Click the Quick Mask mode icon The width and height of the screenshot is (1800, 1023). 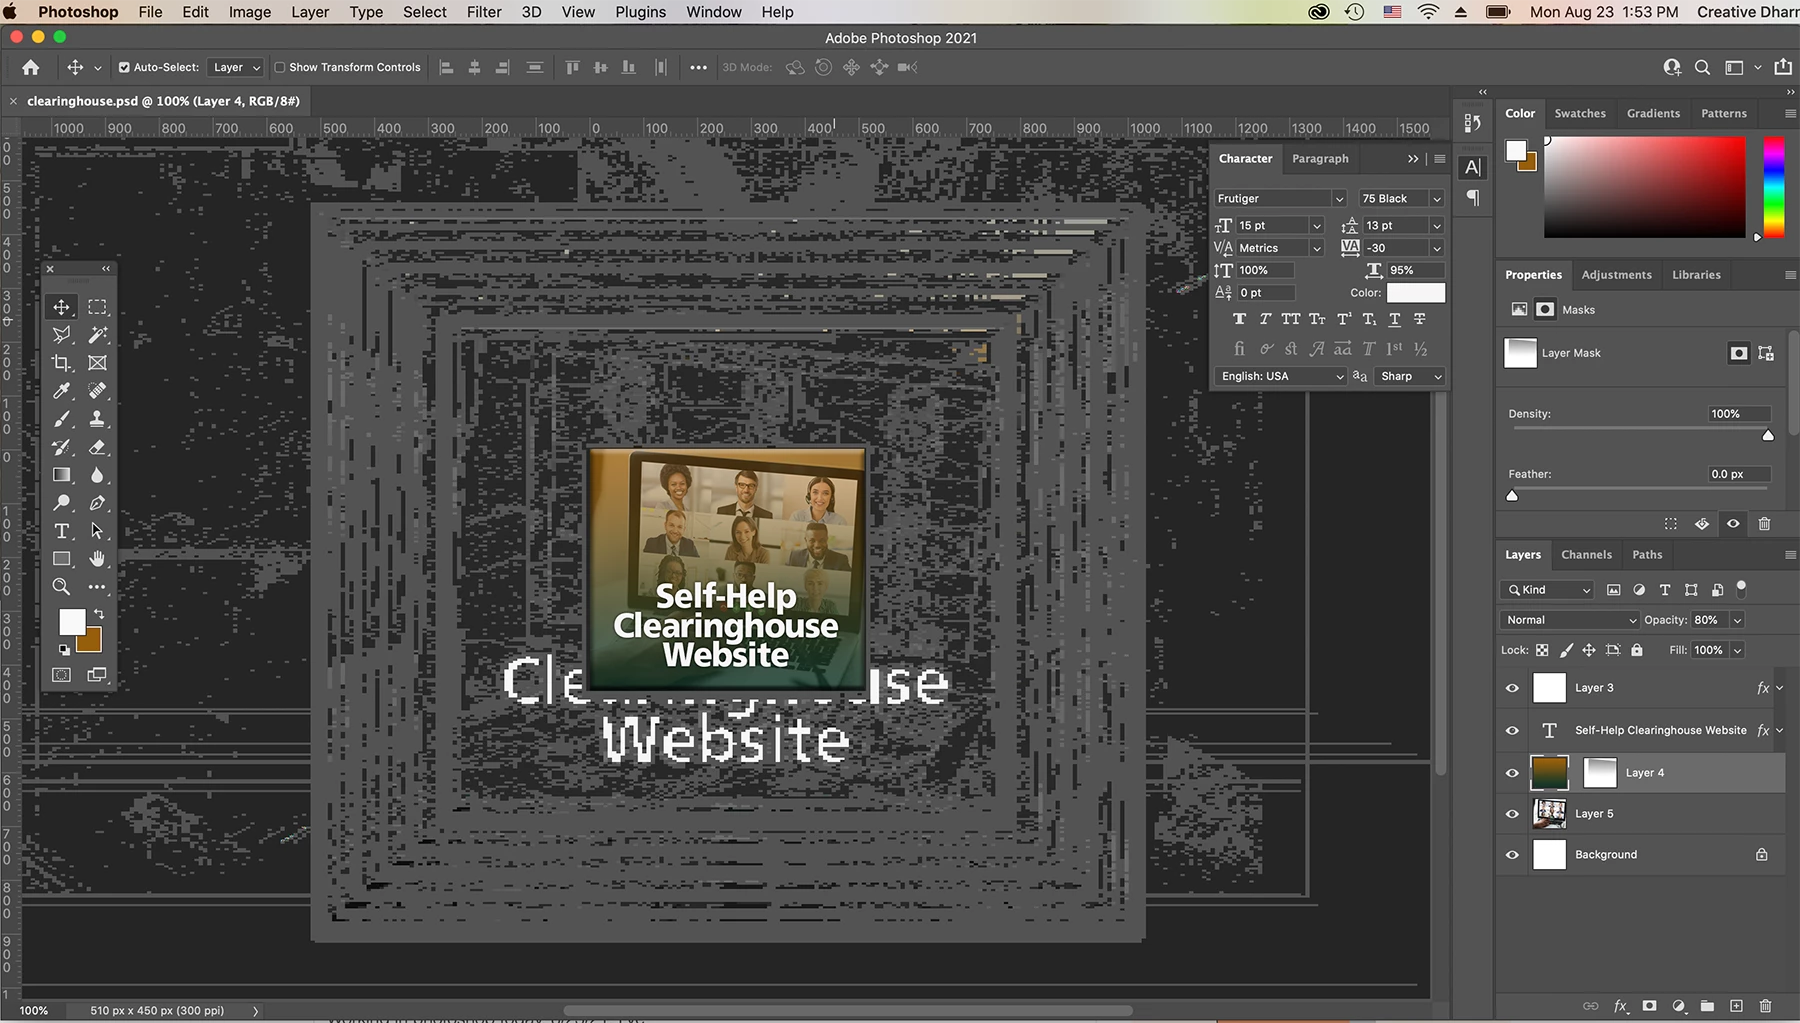[x=62, y=675]
